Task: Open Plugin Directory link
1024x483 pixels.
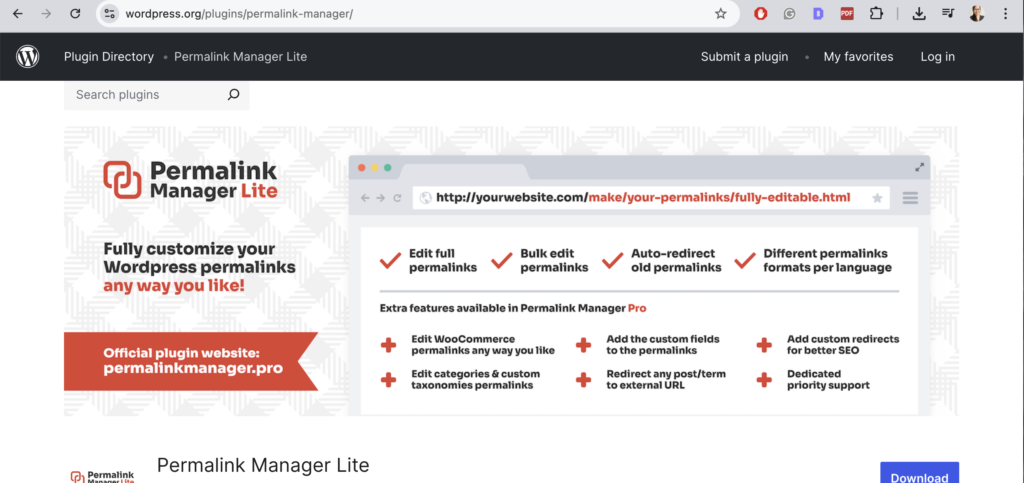Action: (109, 57)
